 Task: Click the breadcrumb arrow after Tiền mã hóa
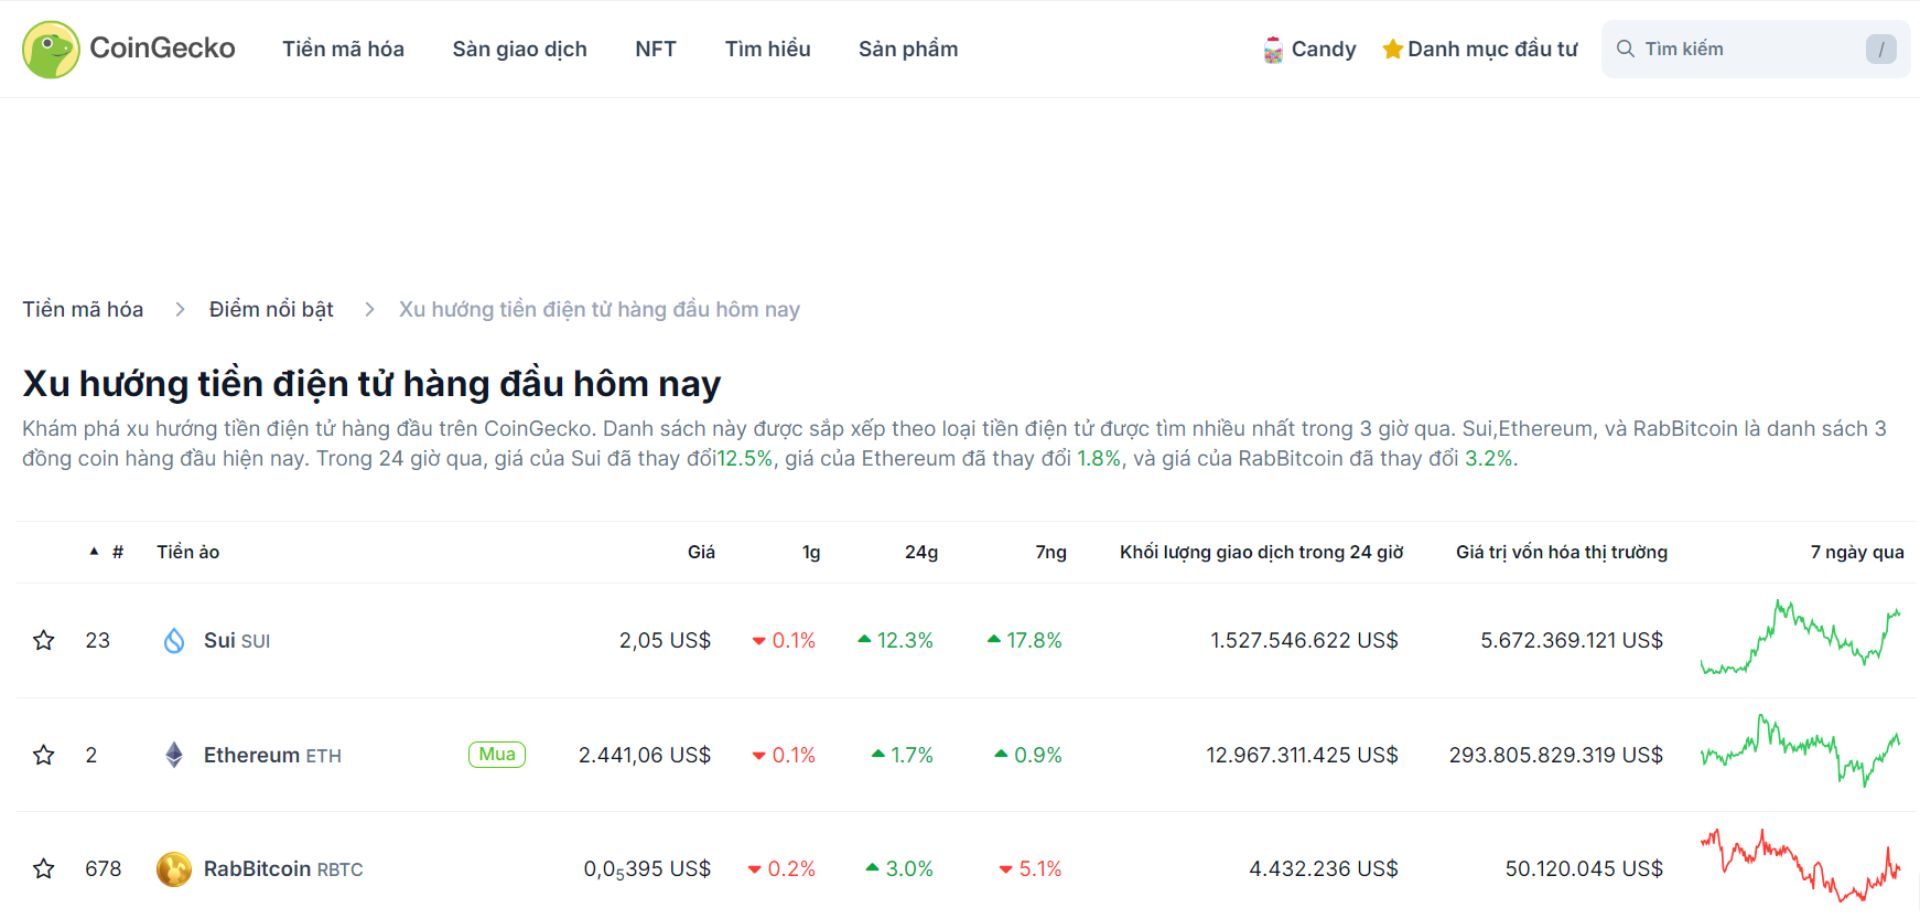click(178, 309)
